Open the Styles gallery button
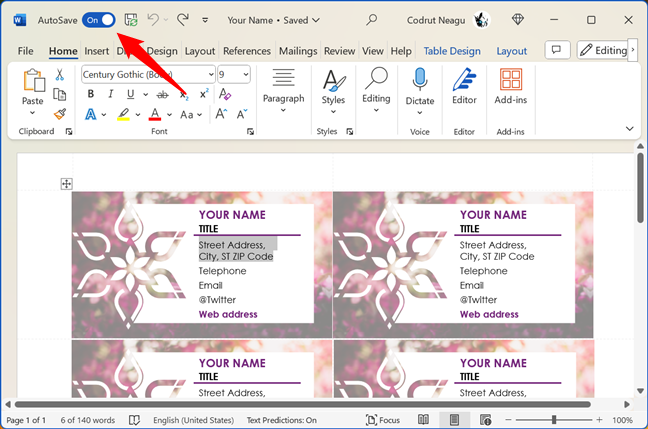The image size is (648, 429). pos(334,91)
